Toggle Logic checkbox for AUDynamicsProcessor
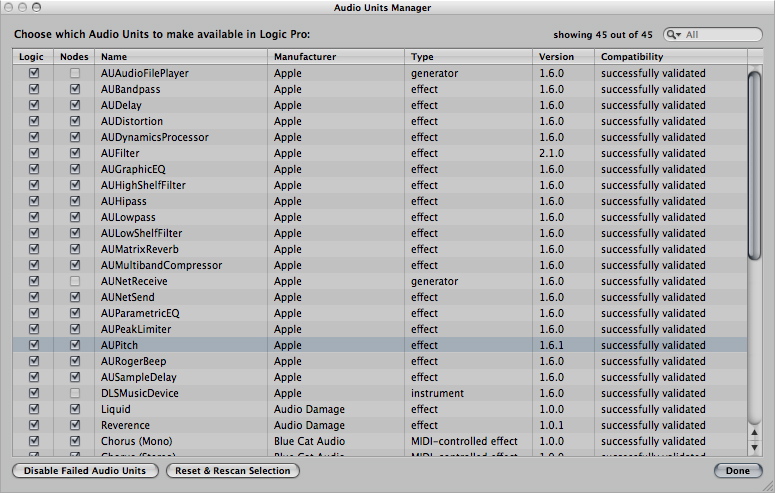Screen dimensions: 775x493 [34, 137]
